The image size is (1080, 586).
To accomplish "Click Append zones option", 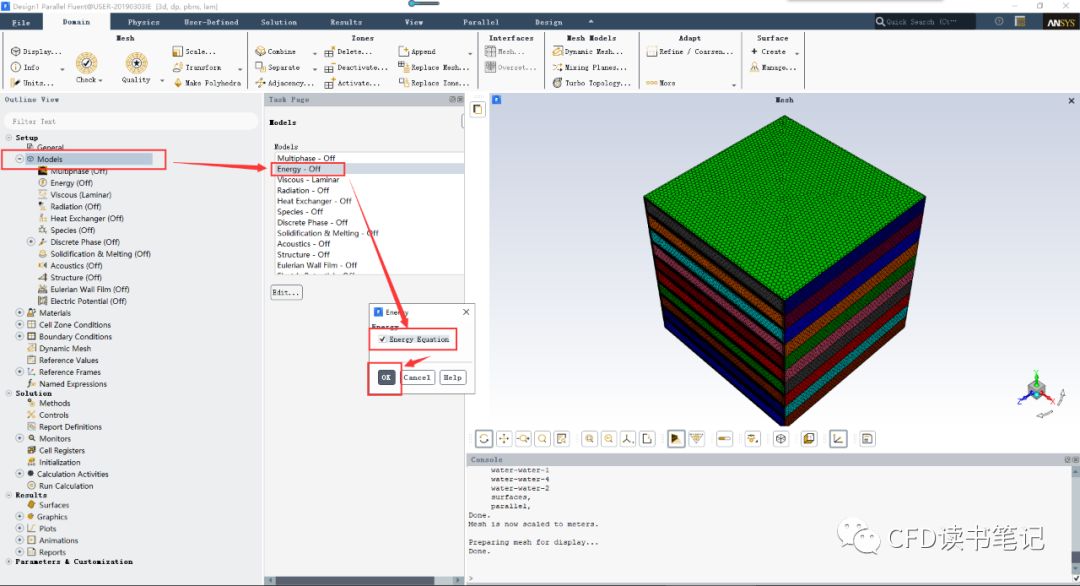I will pos(417,52).
